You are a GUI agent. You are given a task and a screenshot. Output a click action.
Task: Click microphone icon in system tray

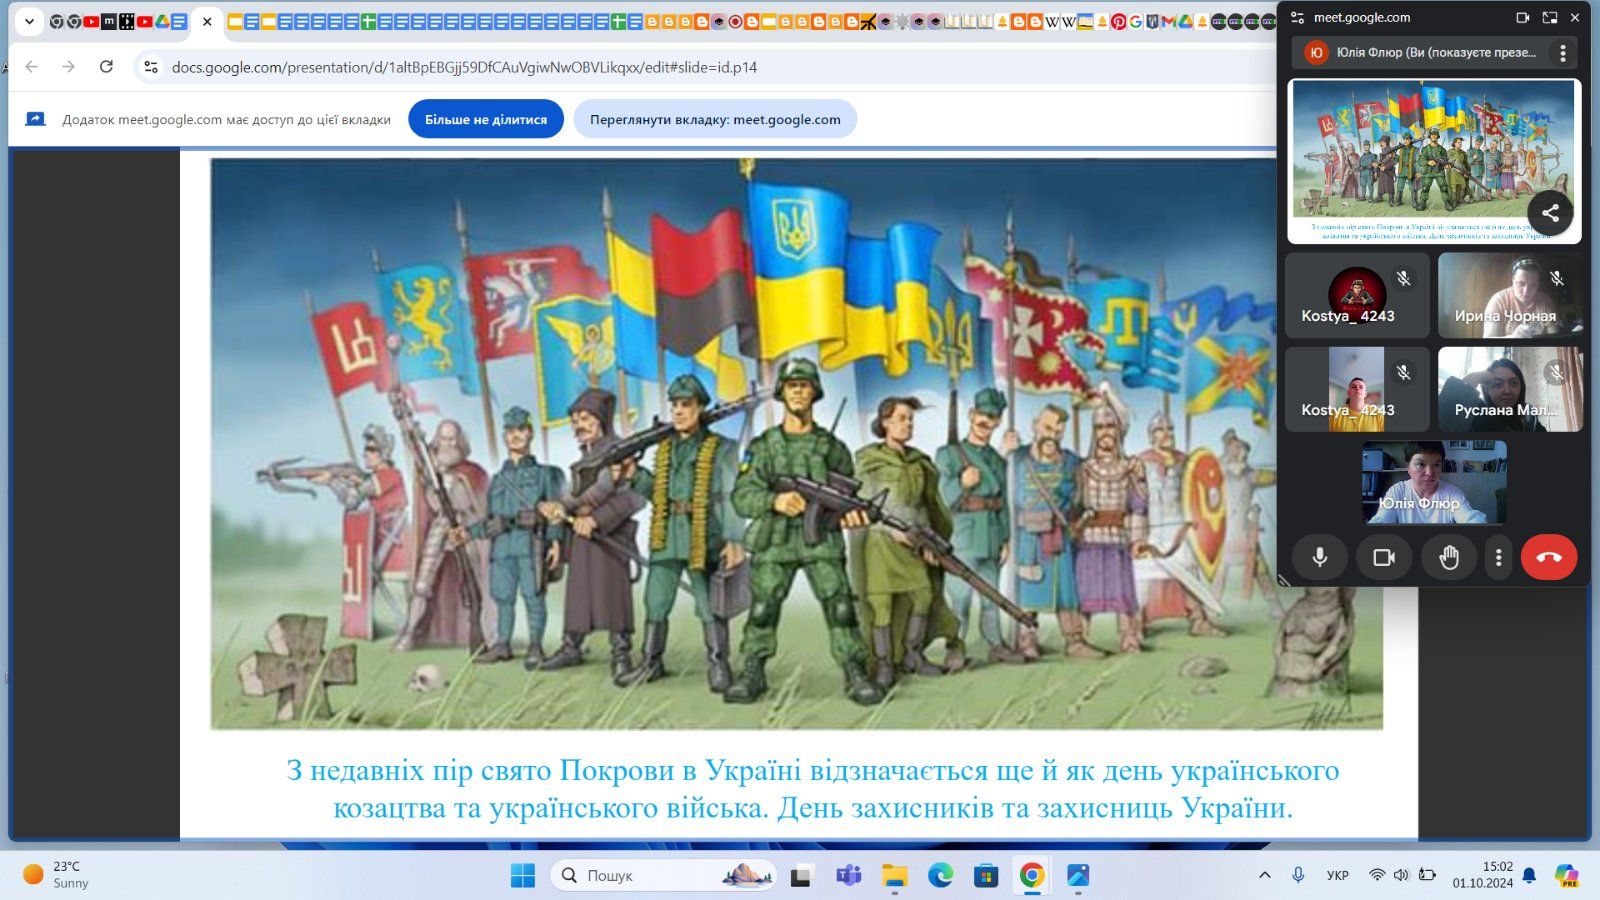(1298, 875)
